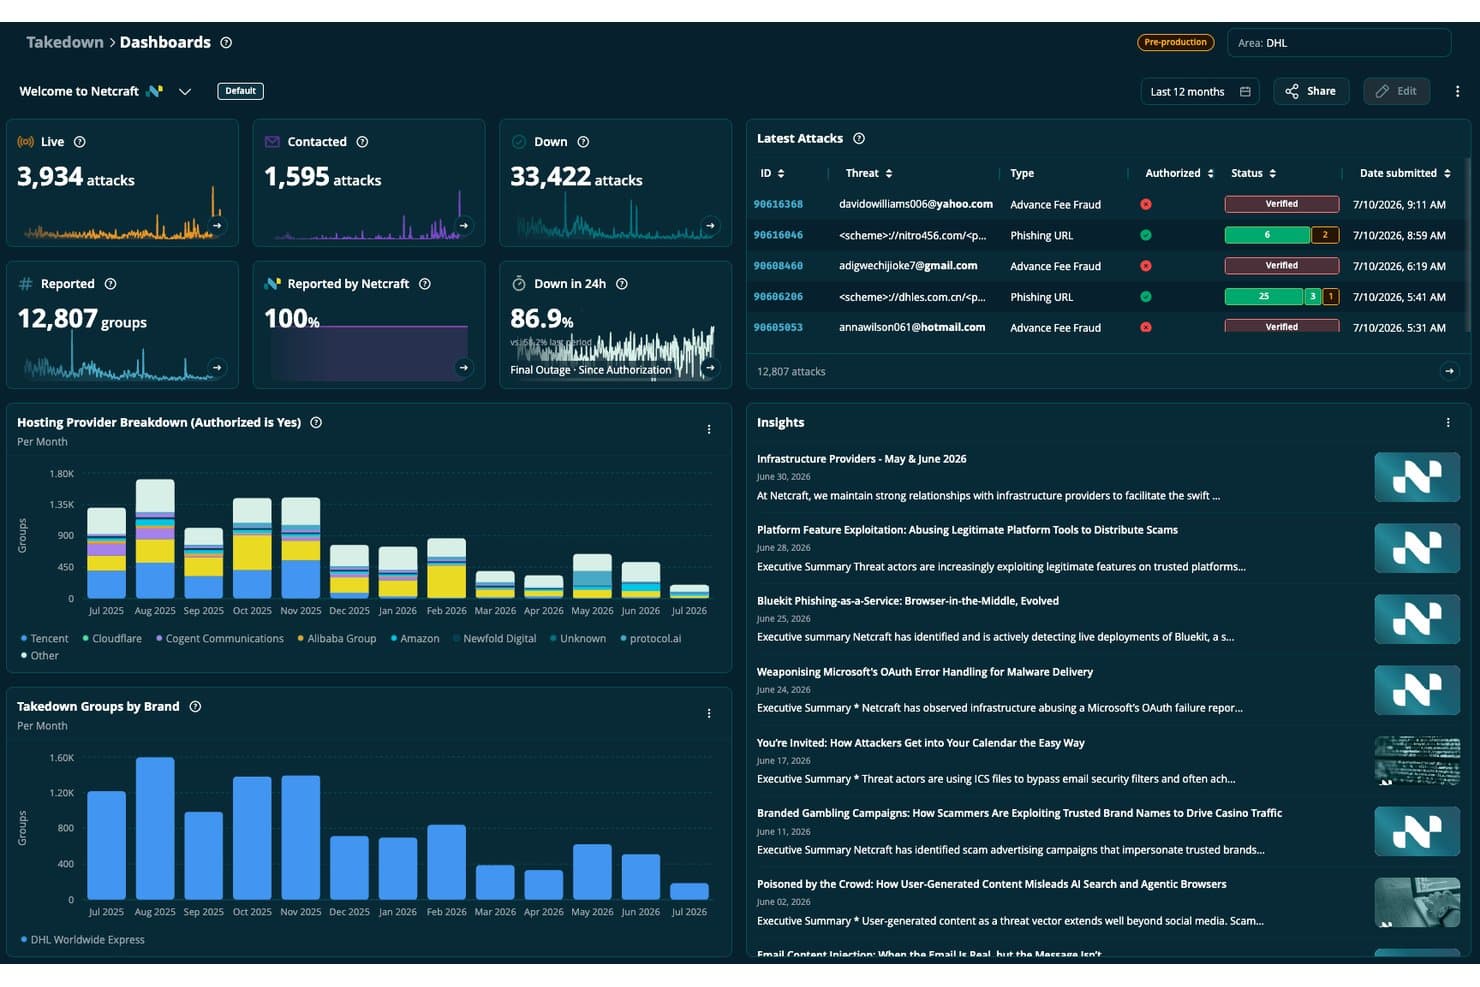Open the Down attacks arrow button
This screenshot has height=987, width=1480.
tap(710, 226)
